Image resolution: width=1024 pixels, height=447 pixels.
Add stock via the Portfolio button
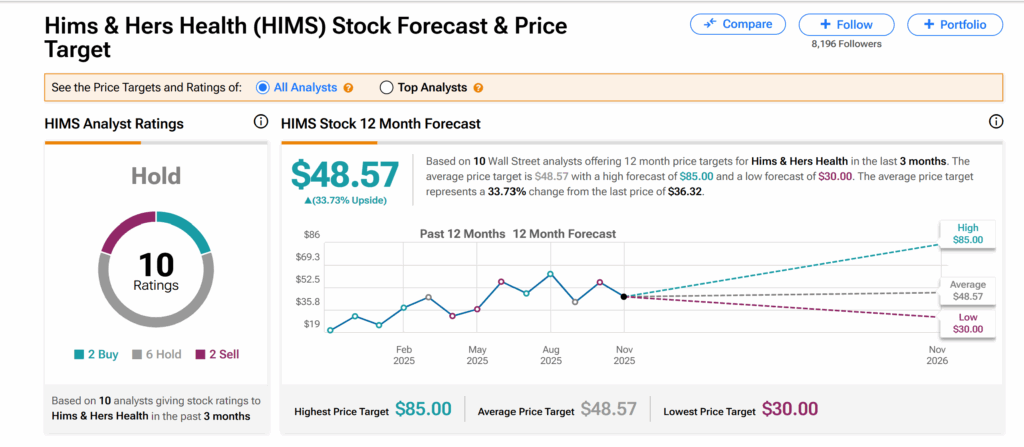[x=954, y=25]
